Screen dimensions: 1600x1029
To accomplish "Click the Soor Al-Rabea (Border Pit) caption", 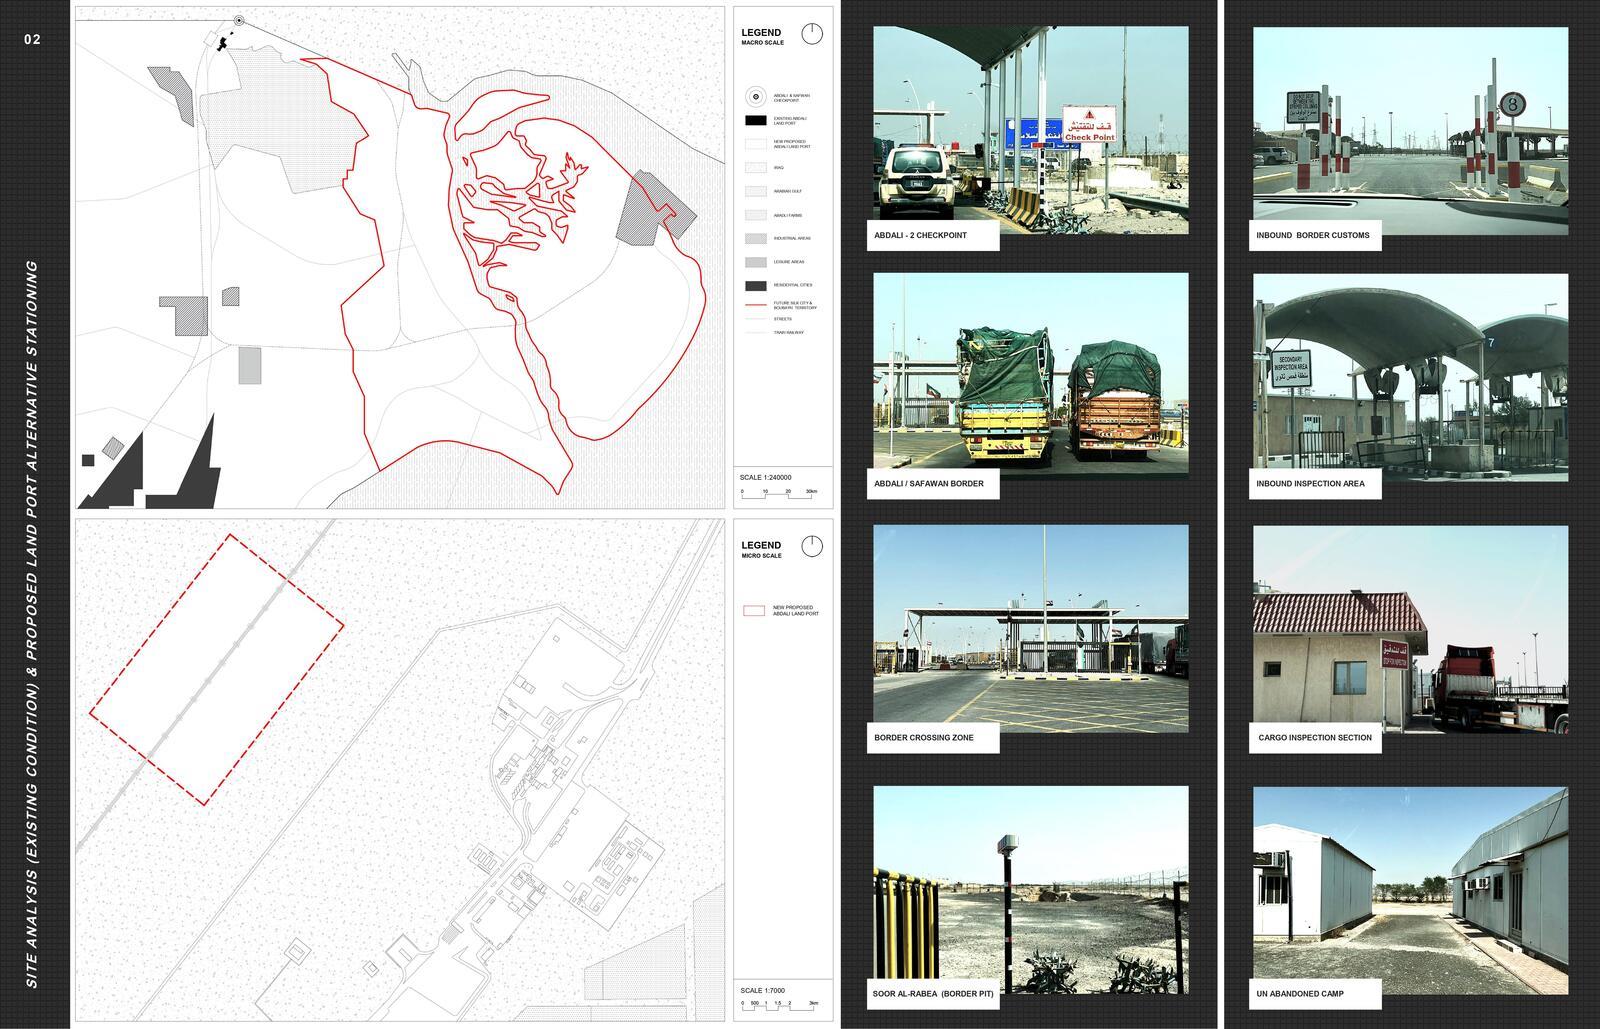I will 933,994.
